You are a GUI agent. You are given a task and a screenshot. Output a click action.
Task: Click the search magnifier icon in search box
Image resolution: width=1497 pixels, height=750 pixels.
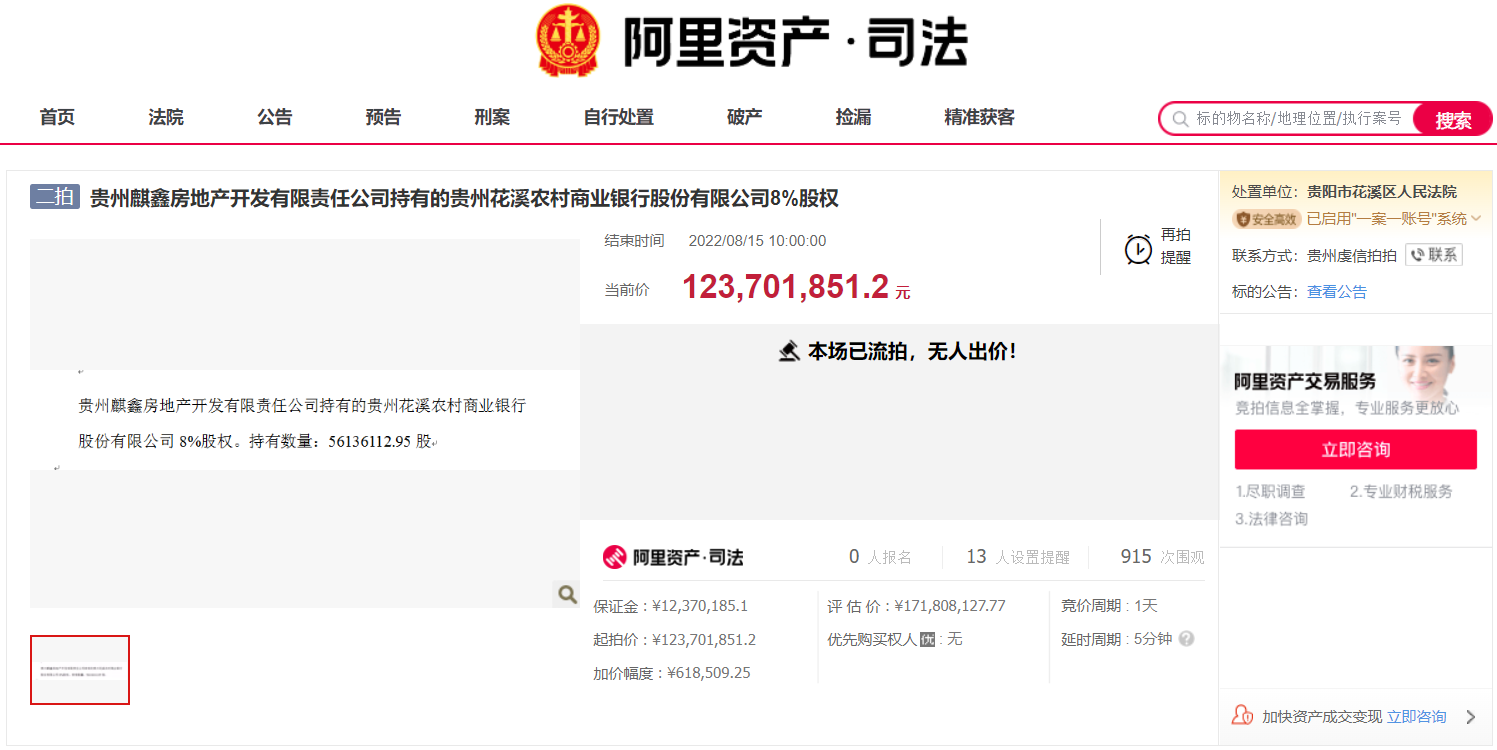tap(1180, 119)
